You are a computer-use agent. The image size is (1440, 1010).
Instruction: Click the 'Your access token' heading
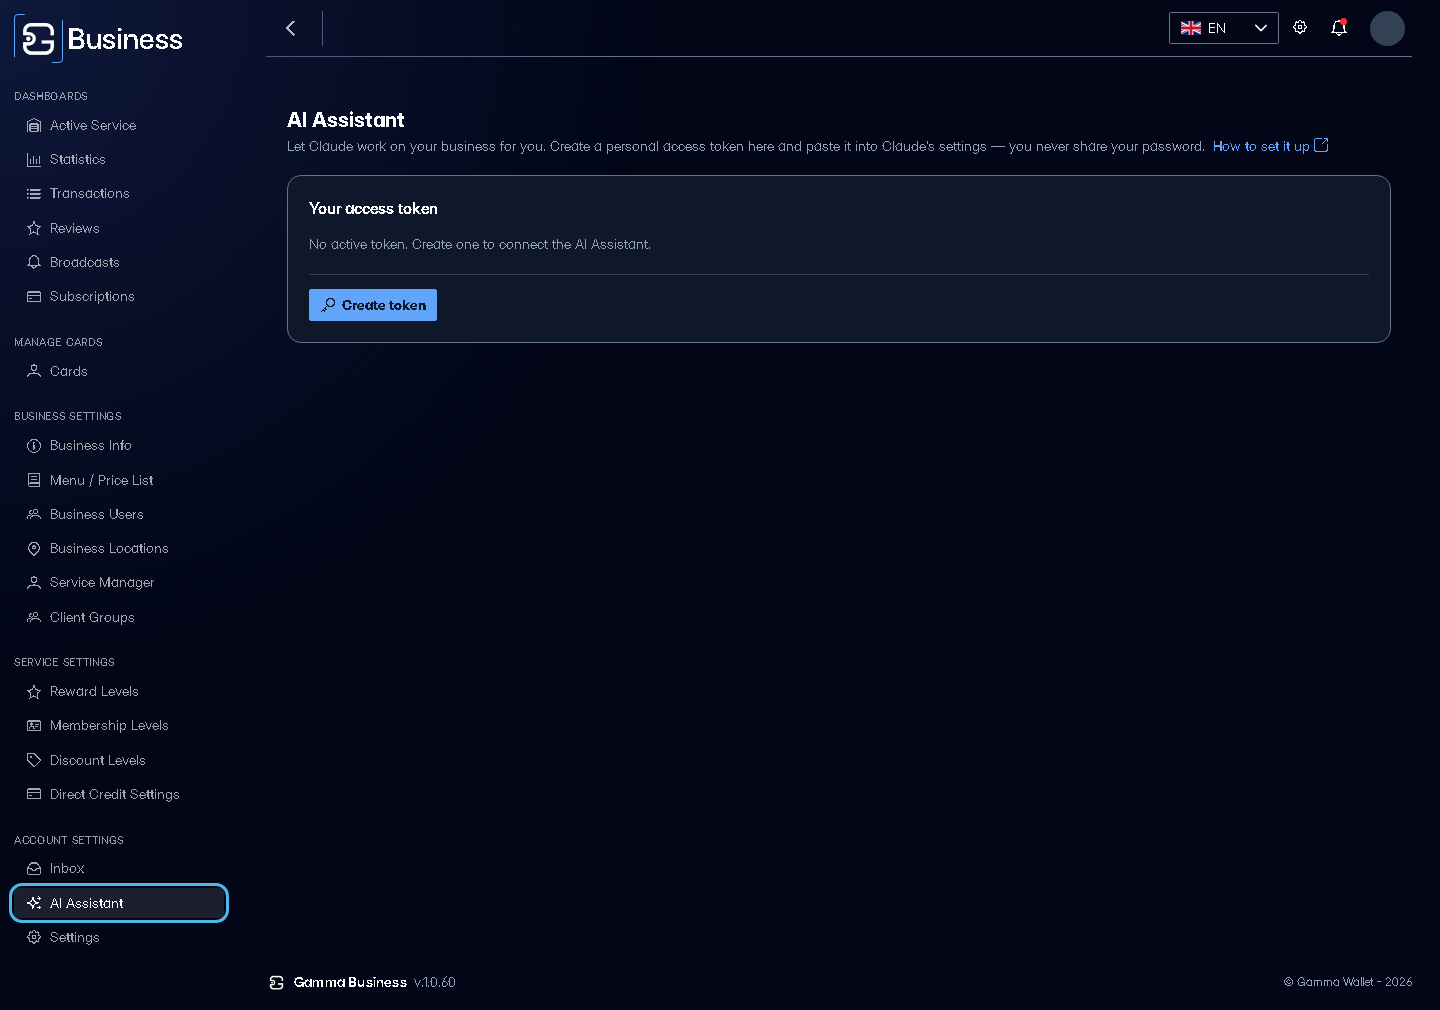pos(373,209)
